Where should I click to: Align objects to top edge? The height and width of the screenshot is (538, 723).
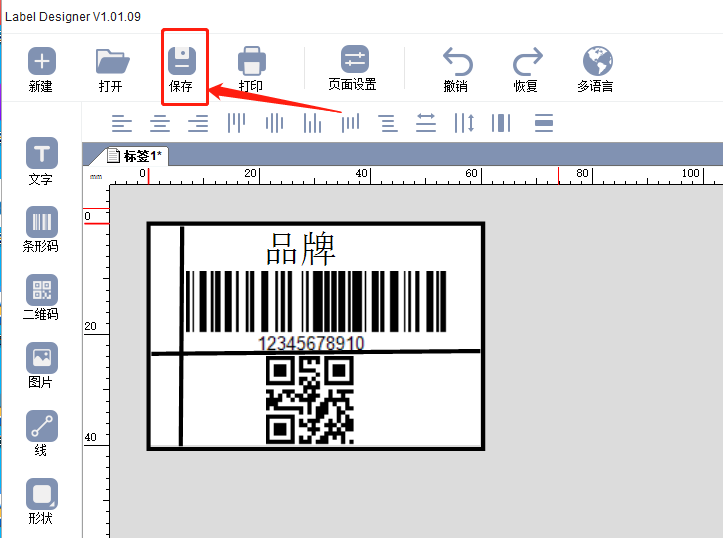coord(237,123)
